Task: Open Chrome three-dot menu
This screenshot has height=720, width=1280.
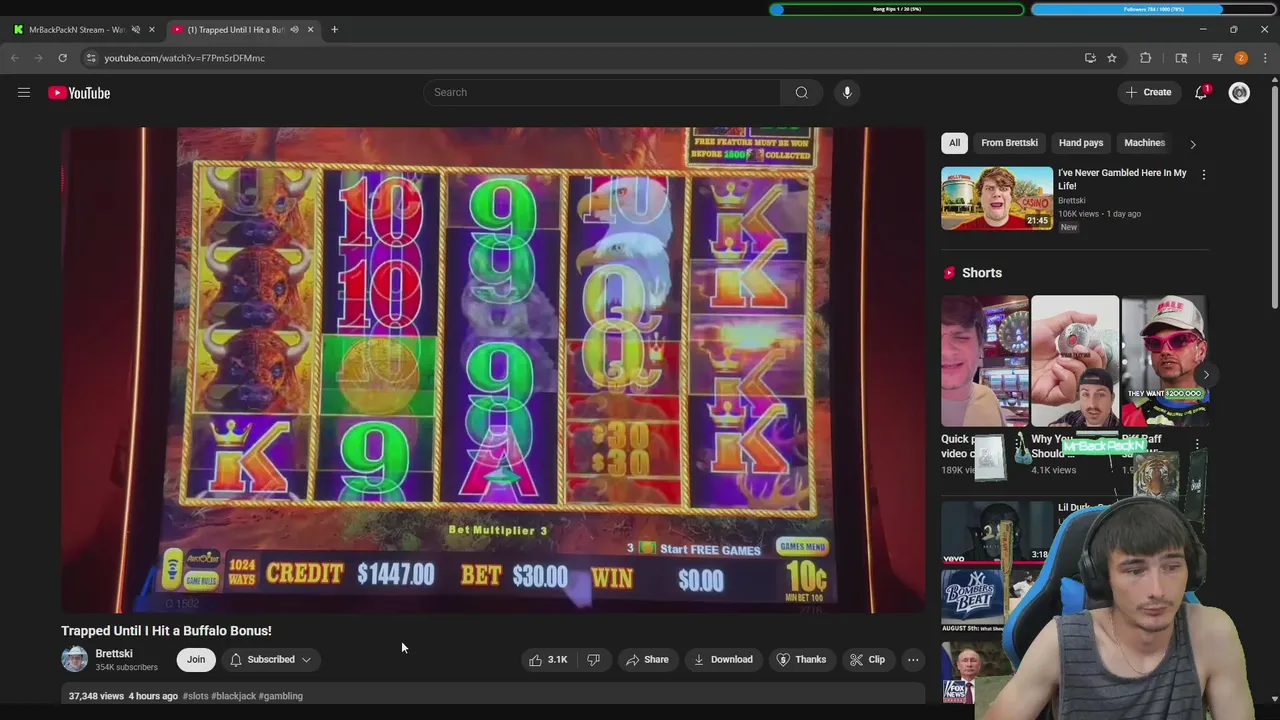Action: (x=1265, y=58)
